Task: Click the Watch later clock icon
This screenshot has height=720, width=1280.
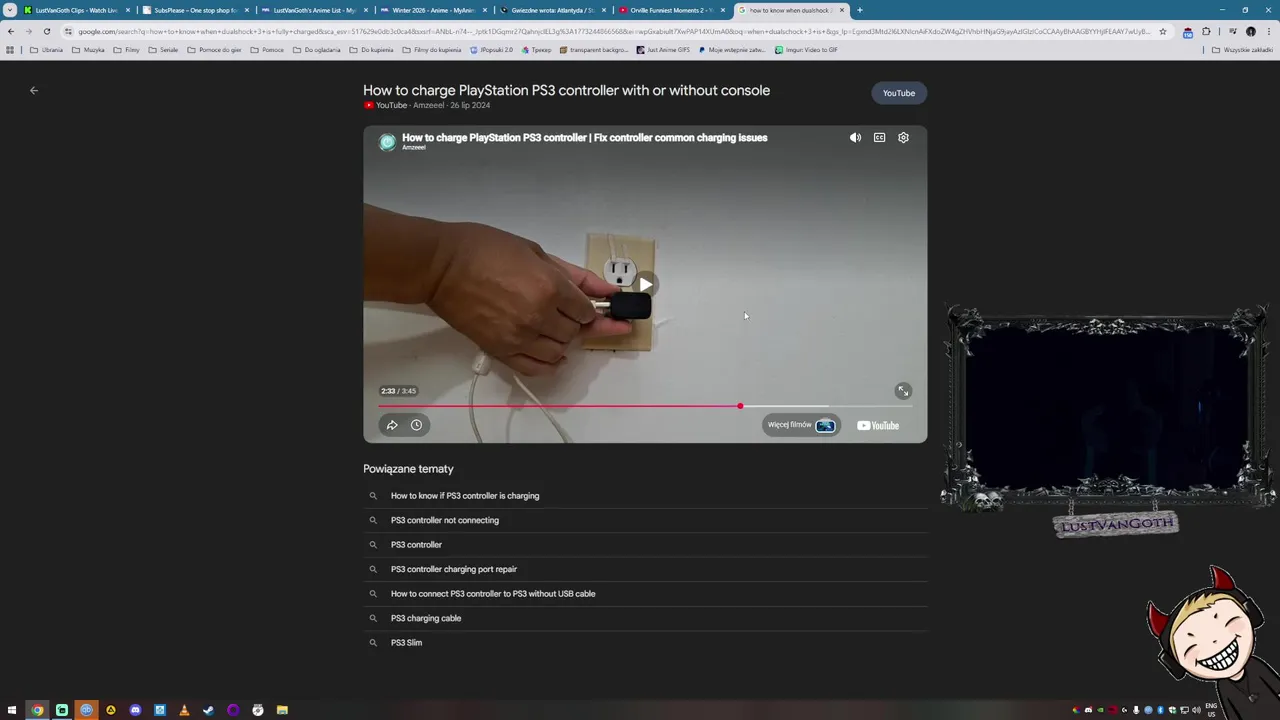Action: pos(416,425)
